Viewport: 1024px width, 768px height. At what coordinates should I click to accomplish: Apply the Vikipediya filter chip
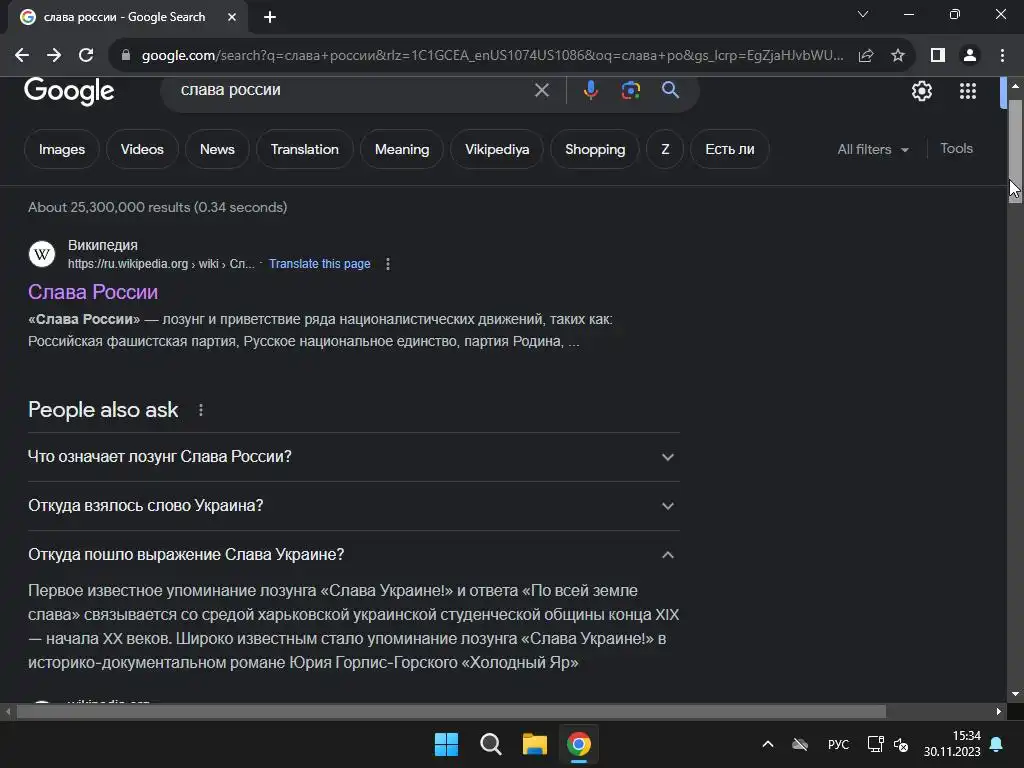497,150
